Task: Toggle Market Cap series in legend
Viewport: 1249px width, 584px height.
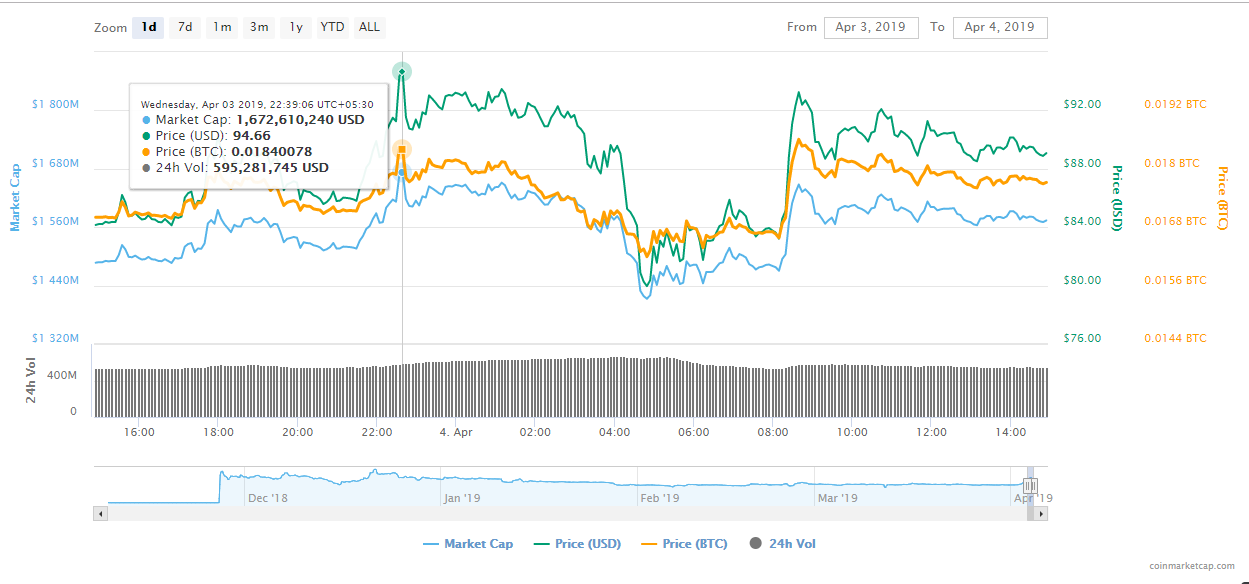Action: [468, 544]
